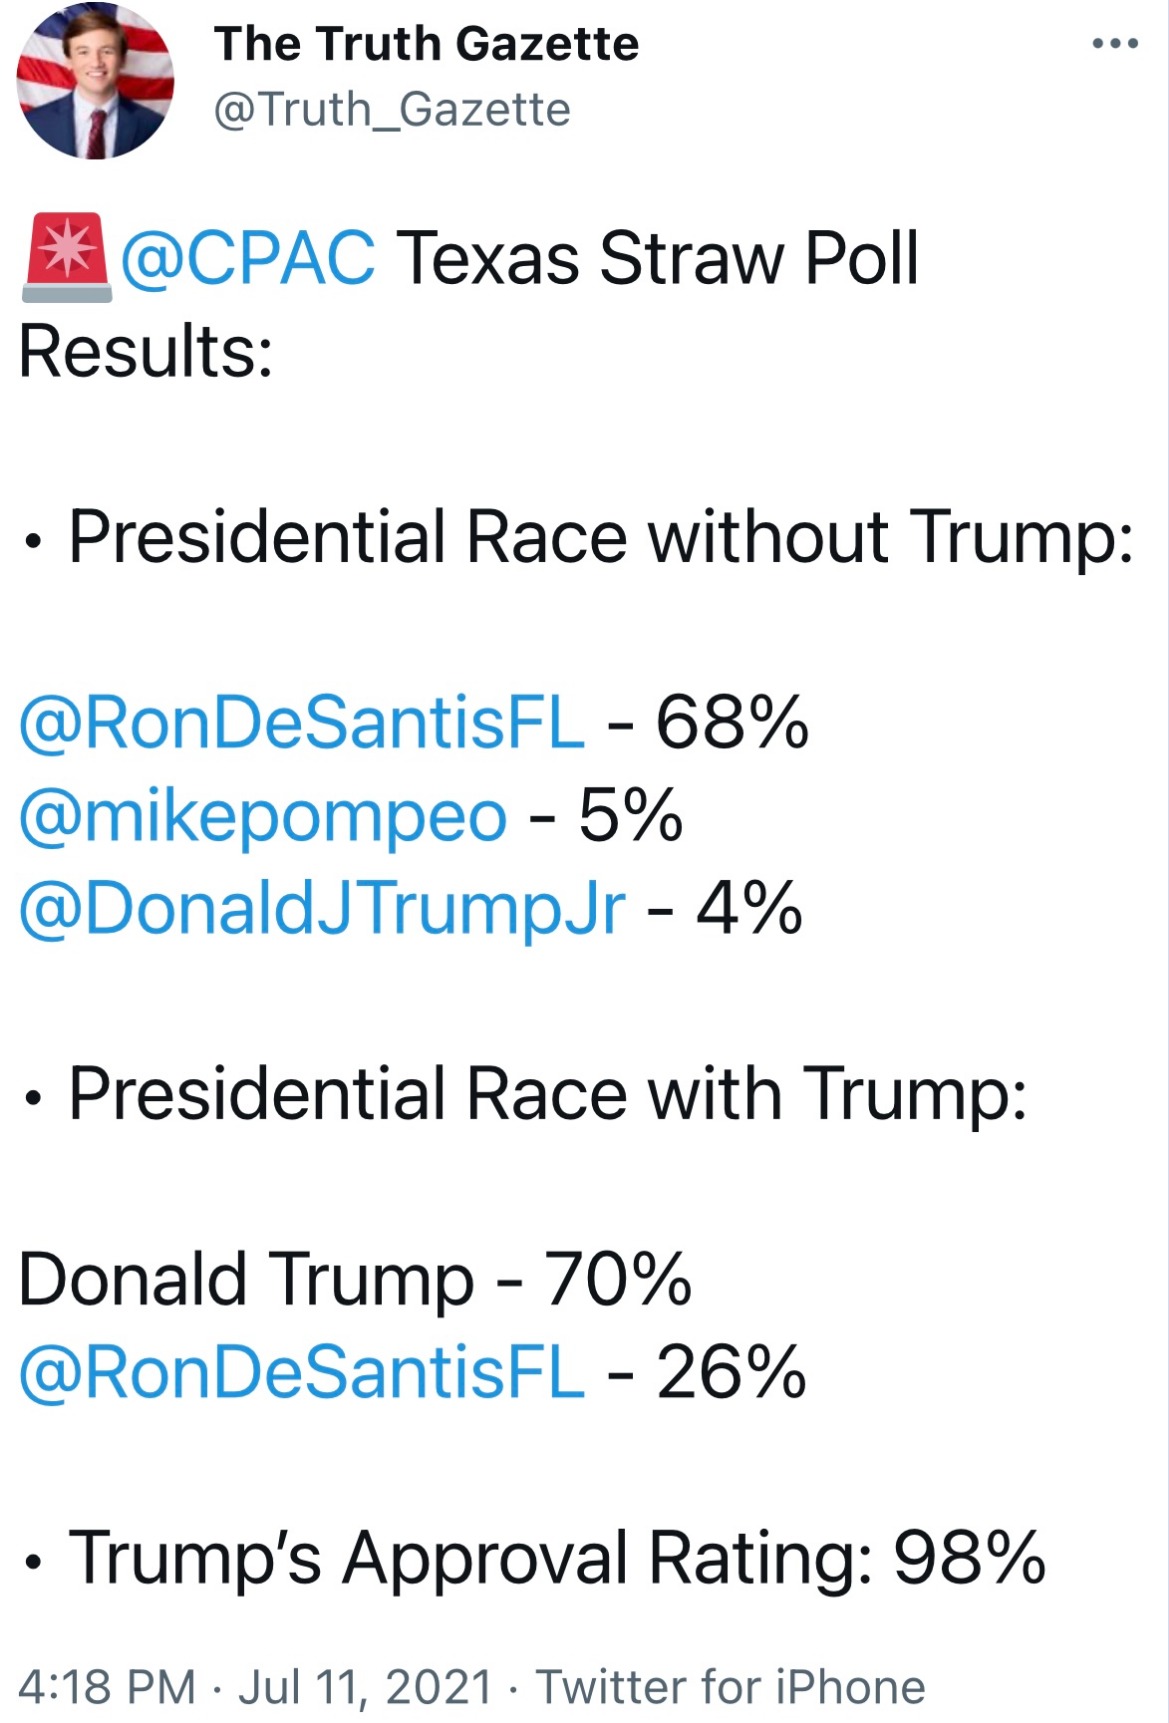This screenshot has width=1169, height=1723.
Task: Open the @mikepompeo mention link
Action: point(263,817)
